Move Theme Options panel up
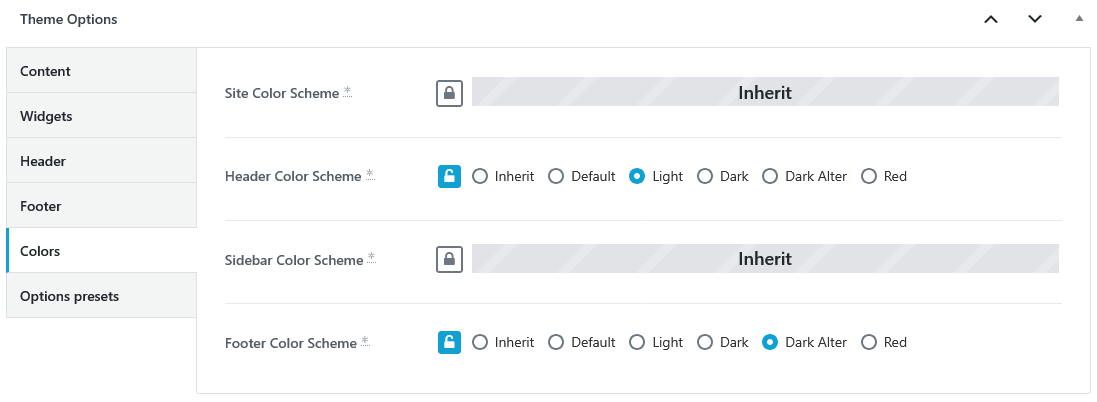The height and width of the screenshot is (402, 1097). click(x=991, y=20)
